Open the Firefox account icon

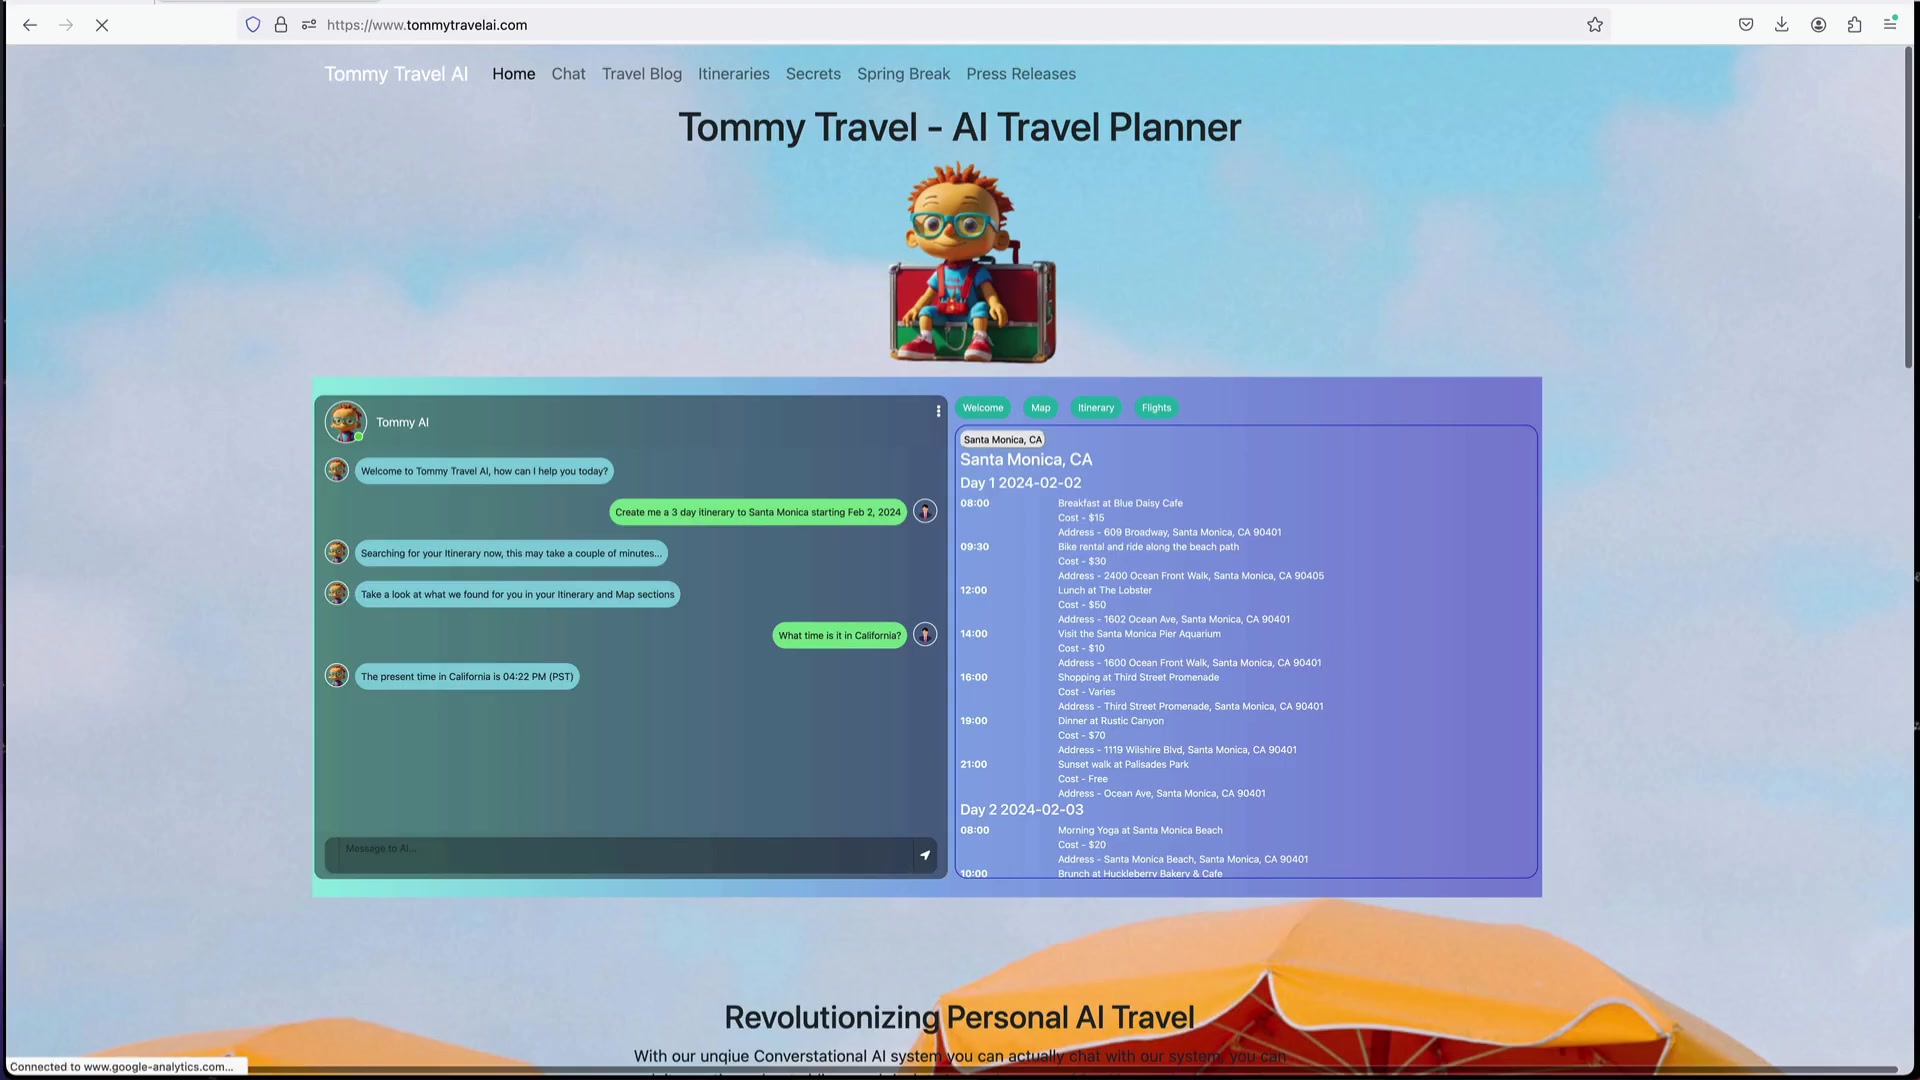point(1819,25)
